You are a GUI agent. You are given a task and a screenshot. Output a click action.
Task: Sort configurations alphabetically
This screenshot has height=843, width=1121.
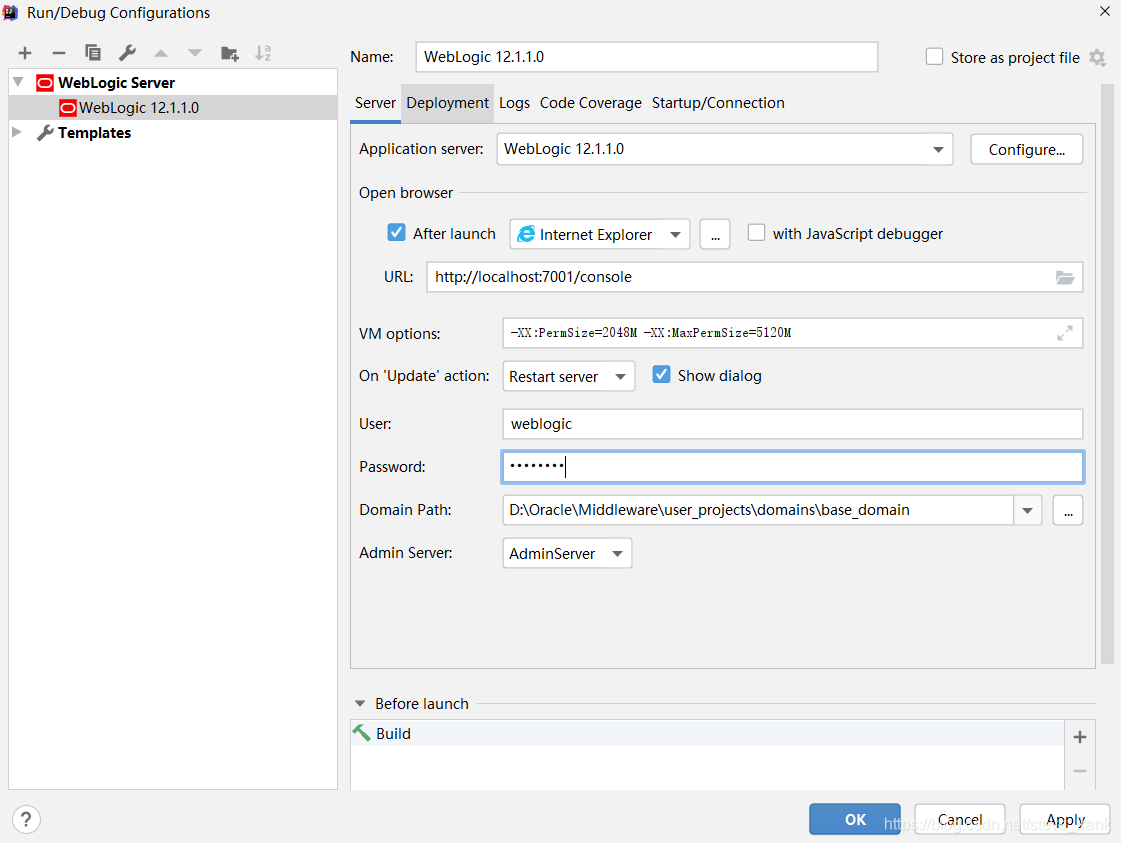click(x=263, y=53)
